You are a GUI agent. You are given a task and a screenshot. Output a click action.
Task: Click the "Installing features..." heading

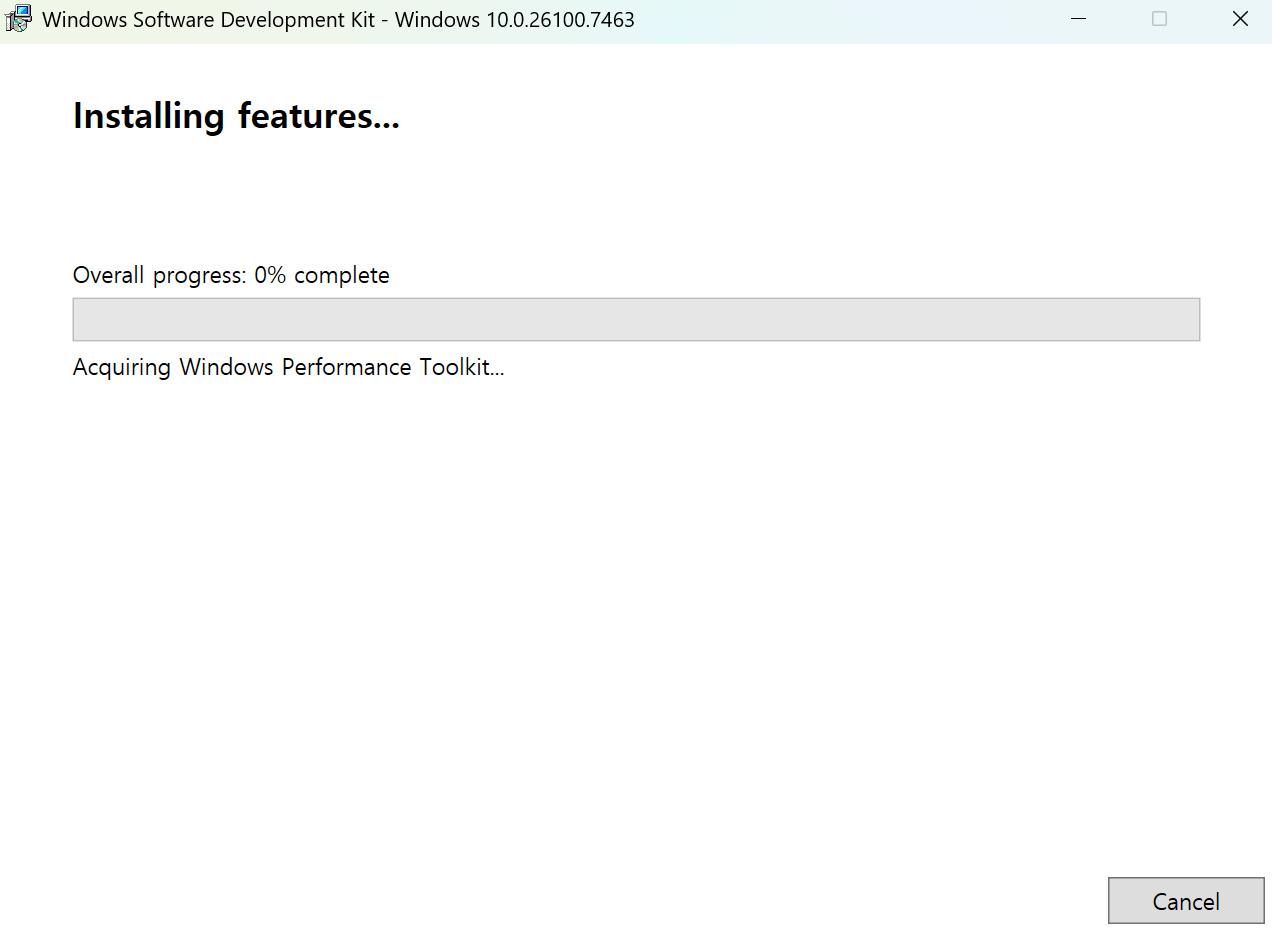pos(236,116)
